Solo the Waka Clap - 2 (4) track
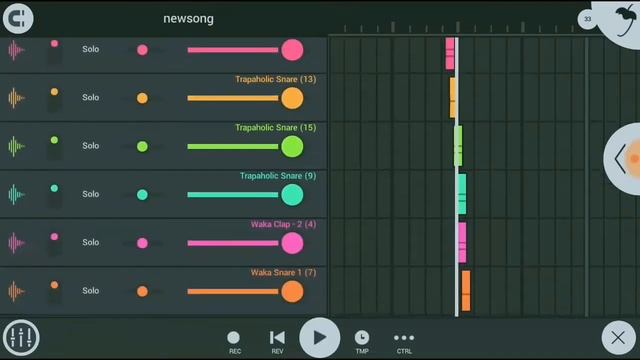The height and width of the screenshot is (360, 640). pos(91,242)
